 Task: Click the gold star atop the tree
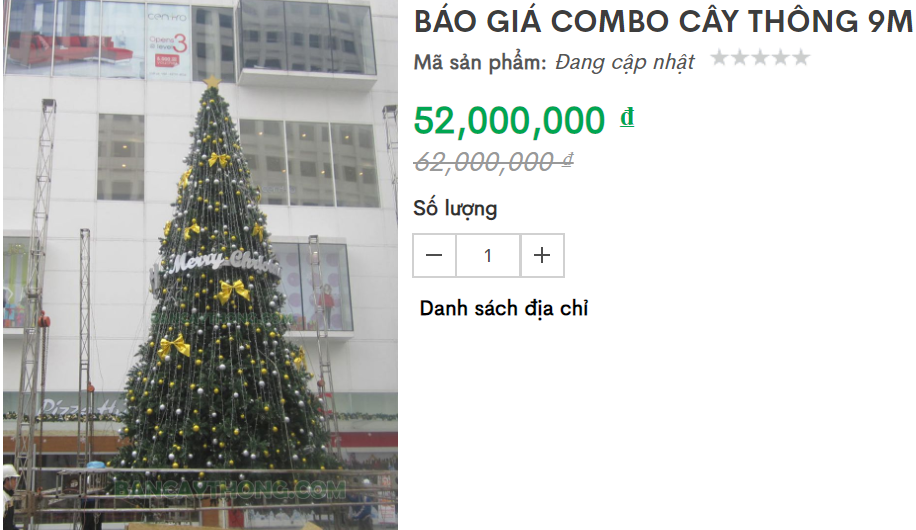pyautogui.click(x=212, y=81)
